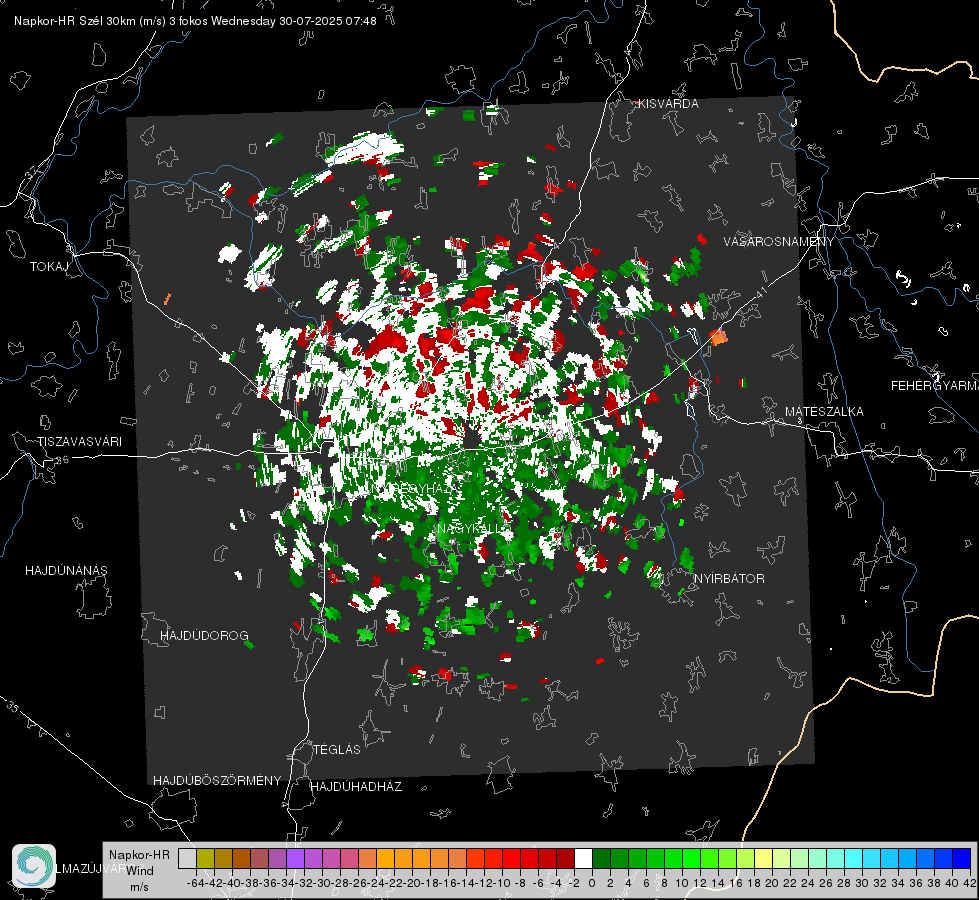Click the partly cut-off FEHÉRGYARMAT label

(935, 386)
